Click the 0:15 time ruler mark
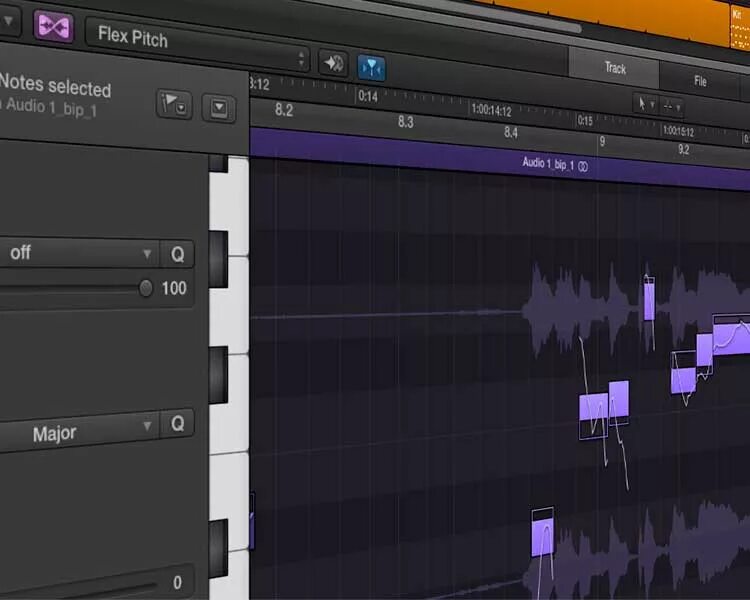Image resolution: width=750 pixels, height=600 pixels. 585,120
